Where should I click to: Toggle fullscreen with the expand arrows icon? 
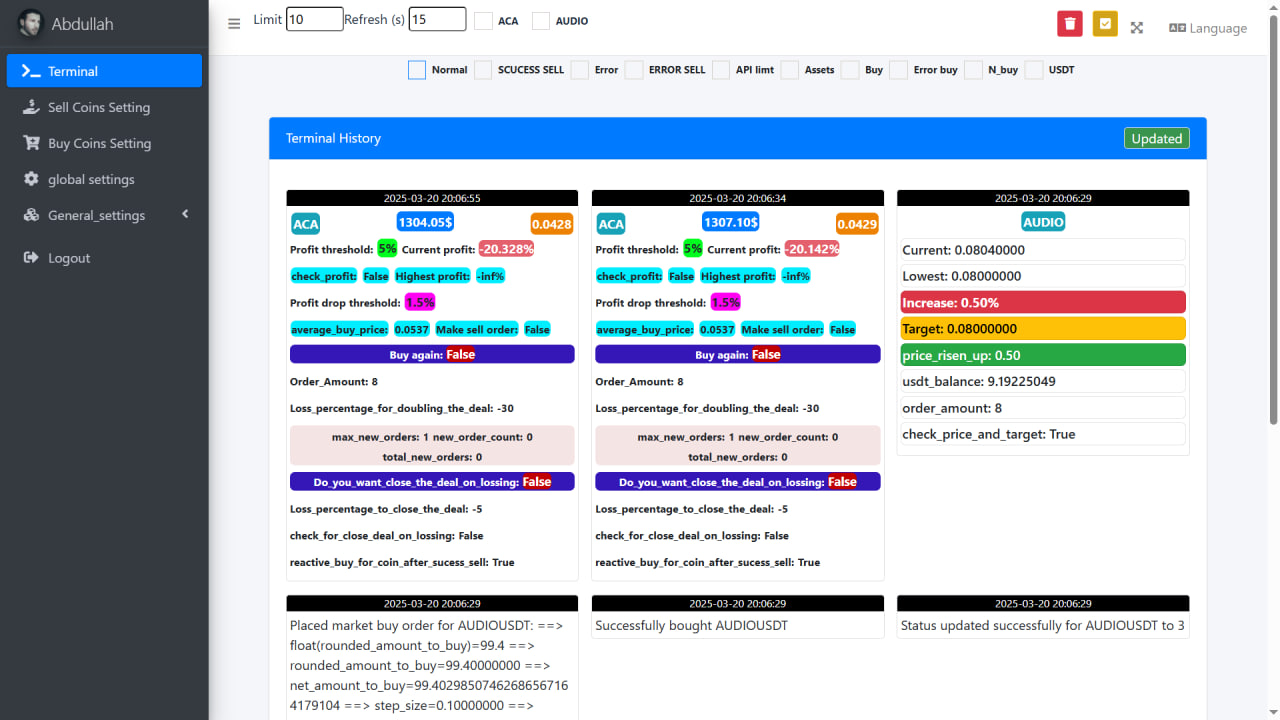click(x=1137, y=28)
